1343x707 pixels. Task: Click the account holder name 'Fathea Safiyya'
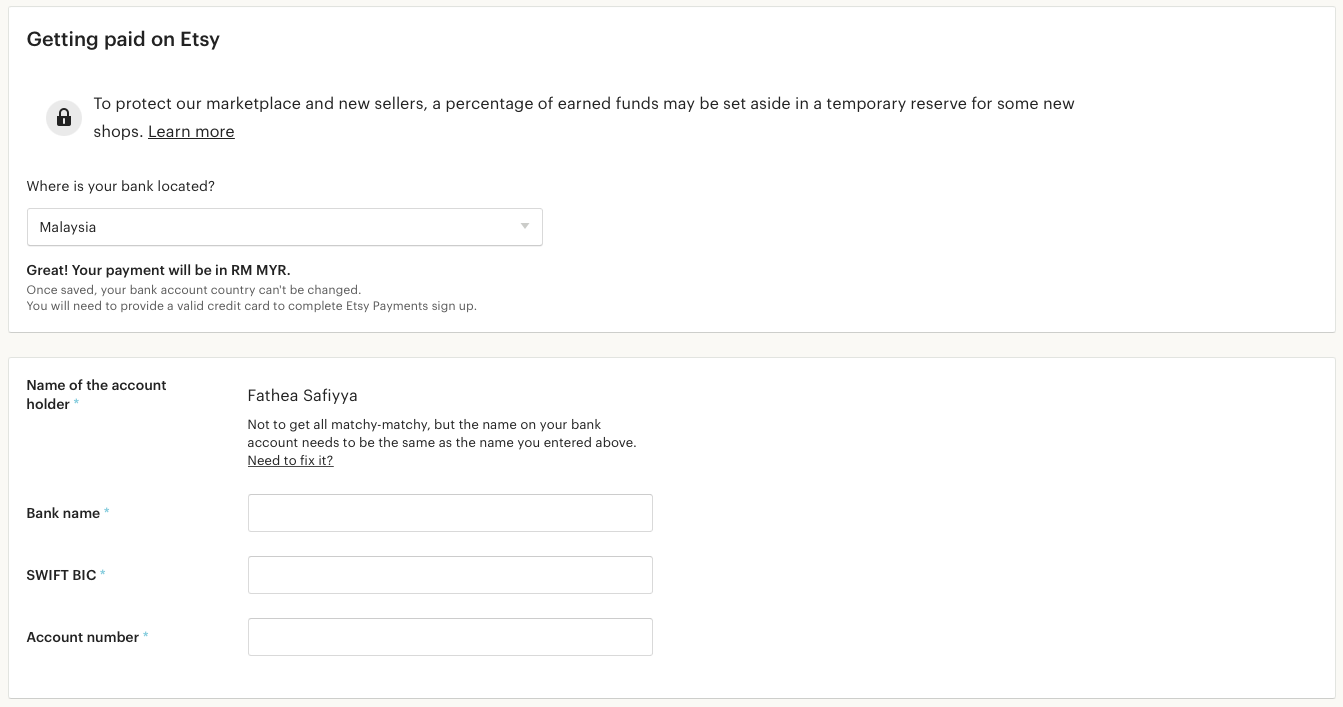302,396
